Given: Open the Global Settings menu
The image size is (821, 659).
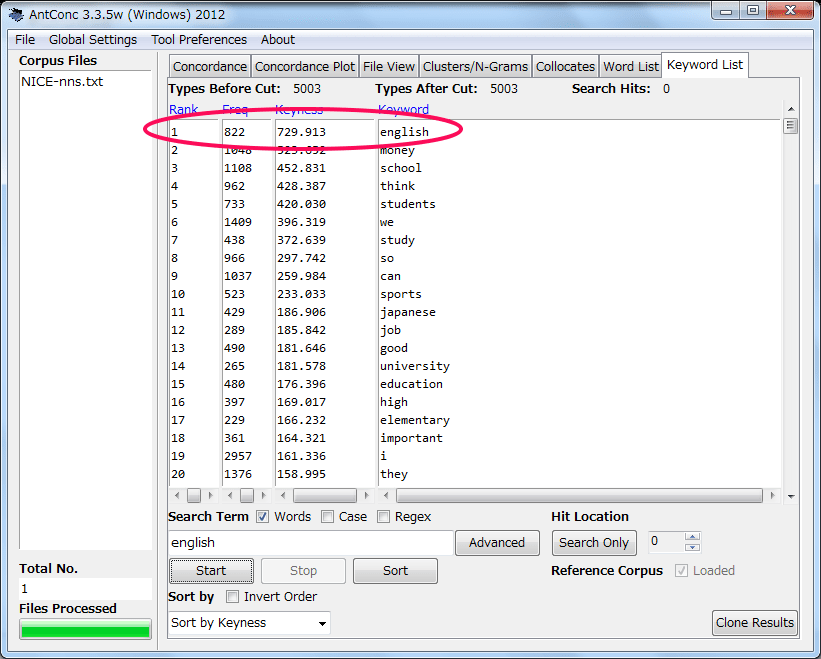Looking at the screenshot, I should 92,39.
